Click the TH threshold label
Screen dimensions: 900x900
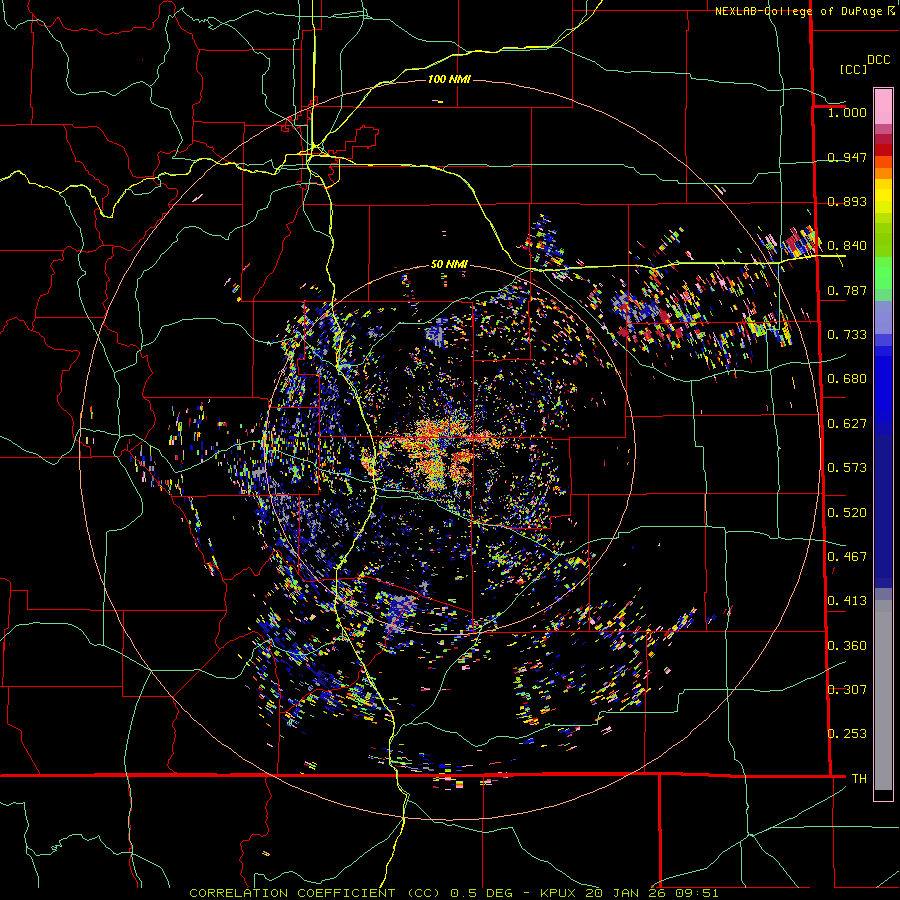pyautogui.click(x=859, y=778)
